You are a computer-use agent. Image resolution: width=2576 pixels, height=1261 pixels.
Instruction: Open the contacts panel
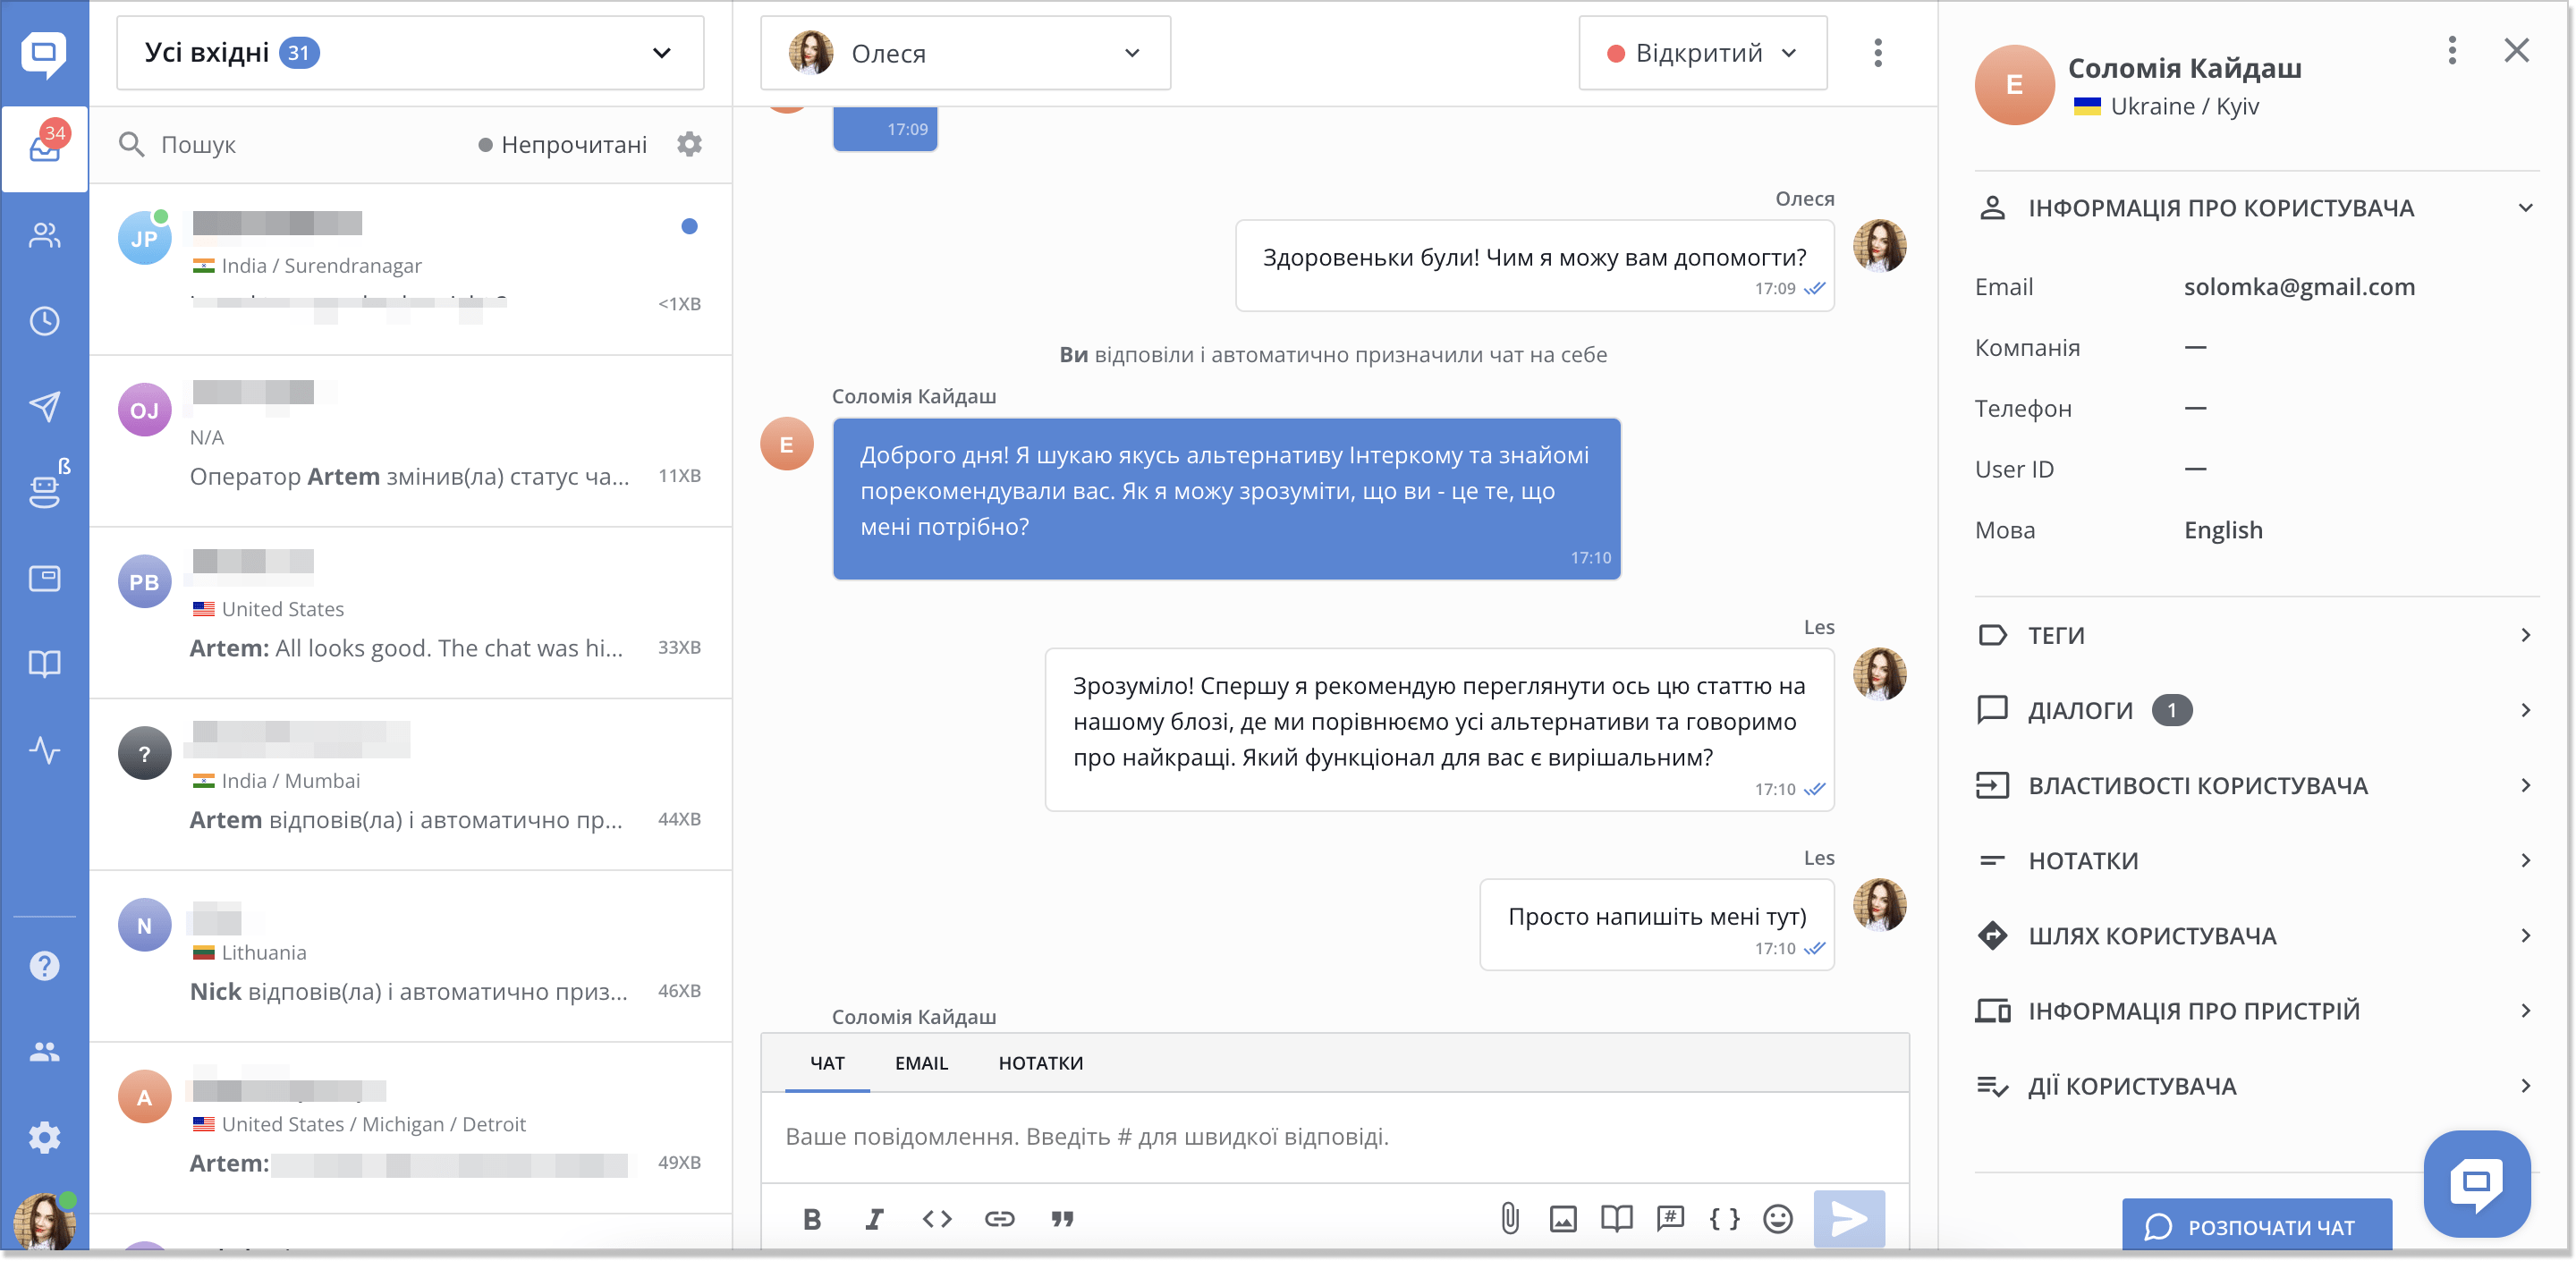coord(45,236)
